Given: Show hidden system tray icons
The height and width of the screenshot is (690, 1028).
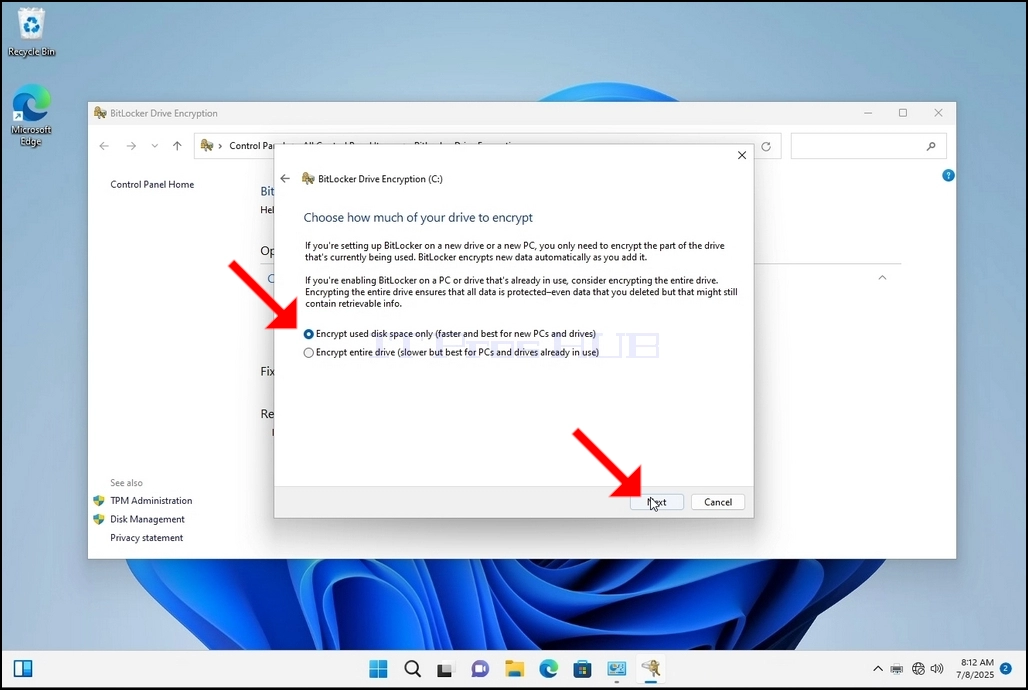Looking at the screenshot, I should click(x=878, y=669).
